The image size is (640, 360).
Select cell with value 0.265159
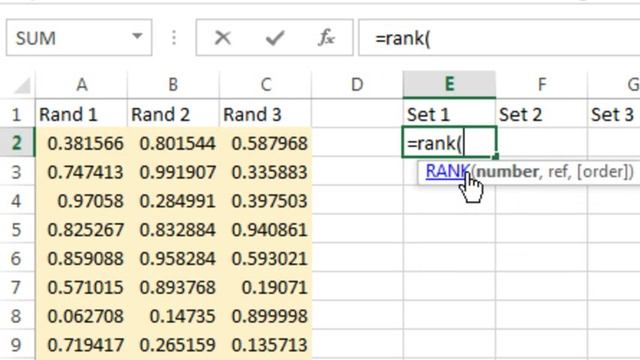pos(173,345)
